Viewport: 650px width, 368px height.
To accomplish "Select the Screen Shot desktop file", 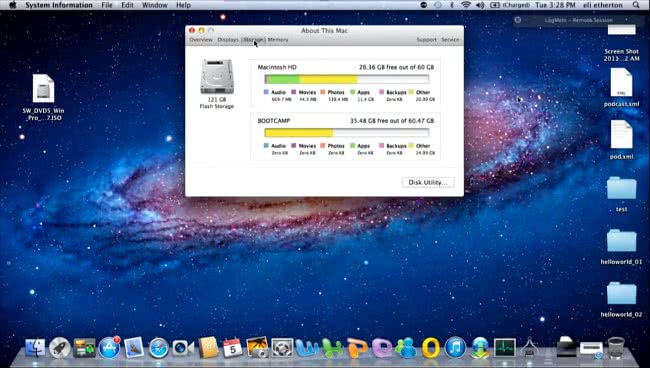I will [x=621, y=44].
